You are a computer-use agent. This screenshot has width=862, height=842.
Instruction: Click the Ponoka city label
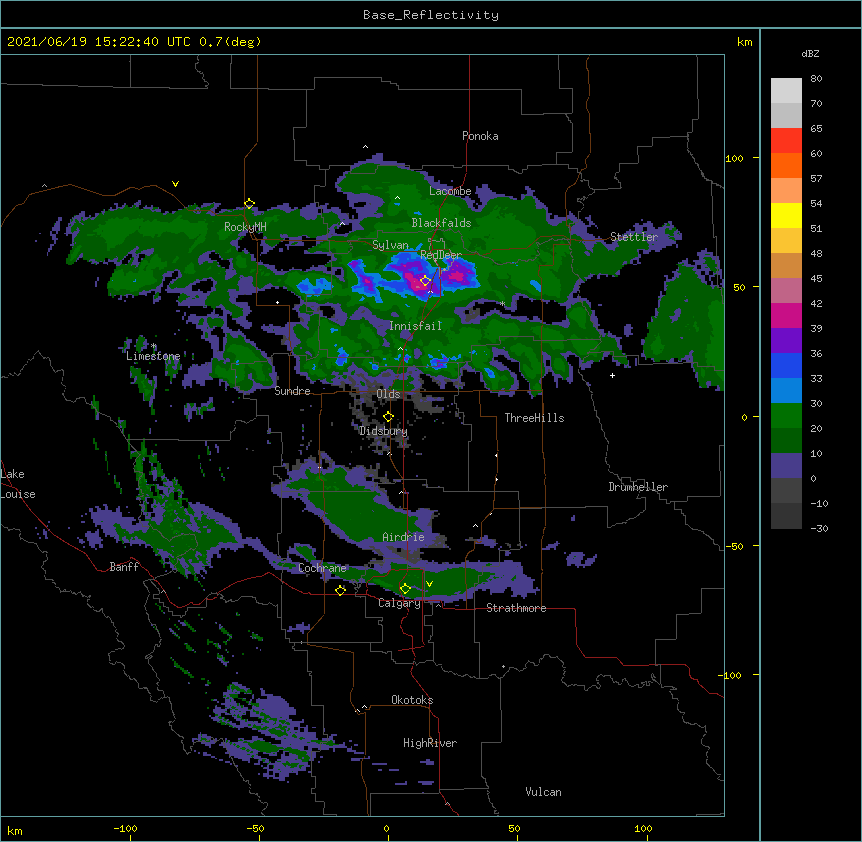point(480,136)
